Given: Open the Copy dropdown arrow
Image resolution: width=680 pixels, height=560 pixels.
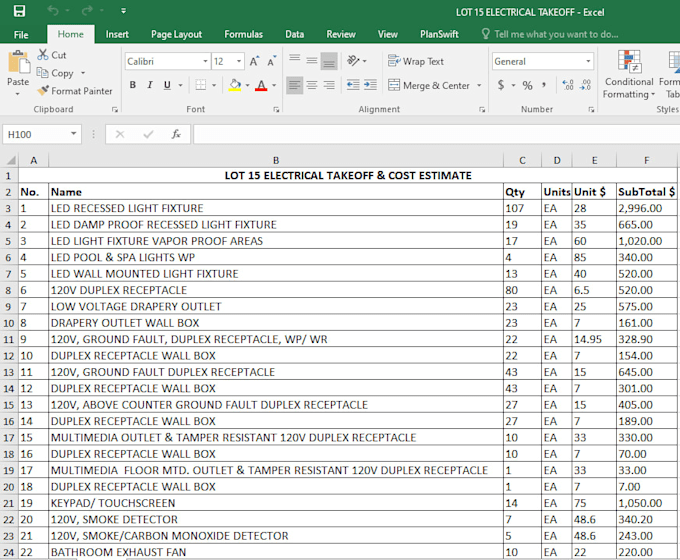Looking at the screenshot, I should 83,73.
